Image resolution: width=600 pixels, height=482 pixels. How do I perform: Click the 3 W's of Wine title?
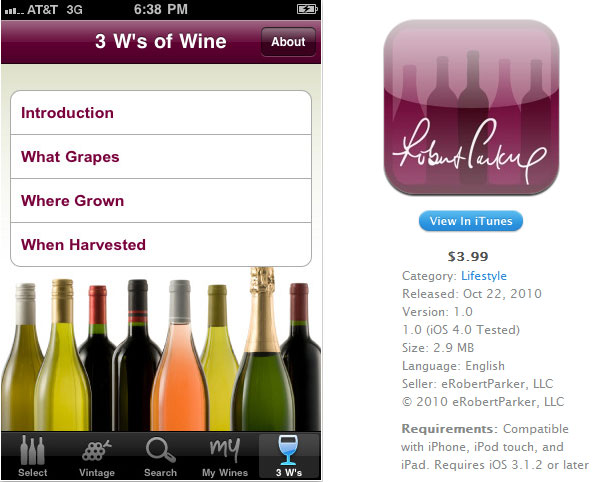[161, 41]
